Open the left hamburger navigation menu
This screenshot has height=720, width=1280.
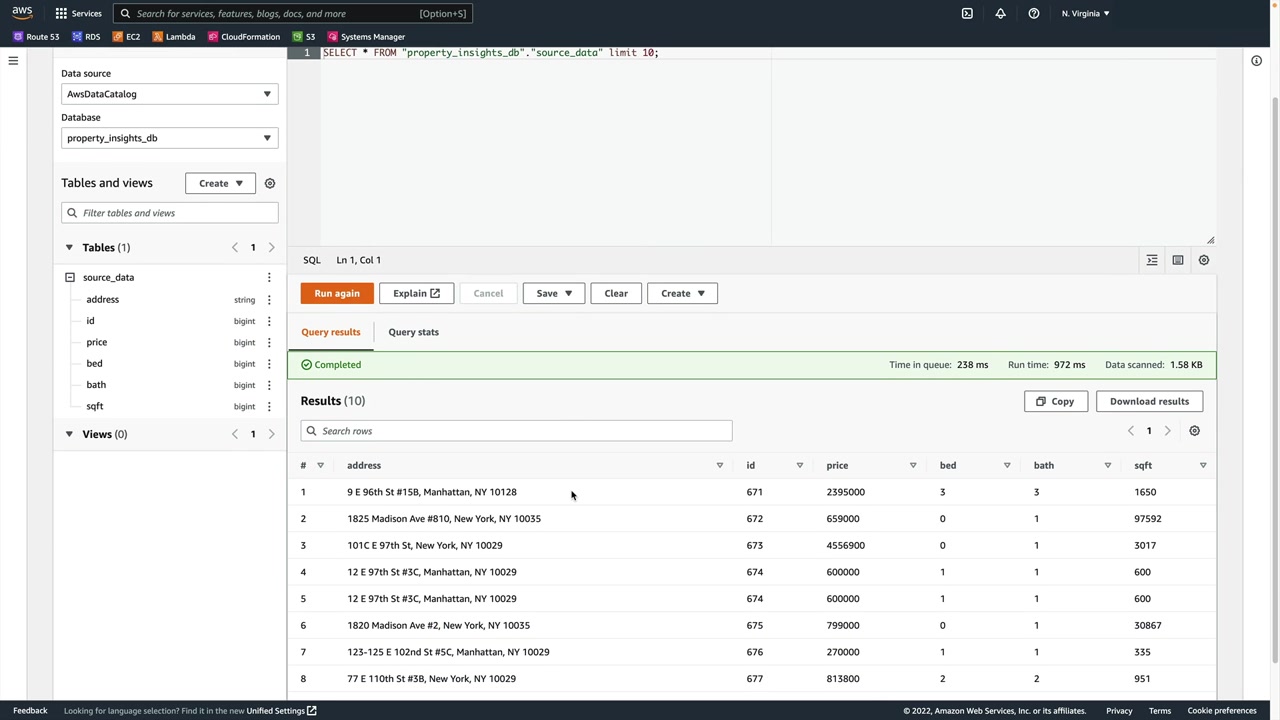click(x=13, y=61)
